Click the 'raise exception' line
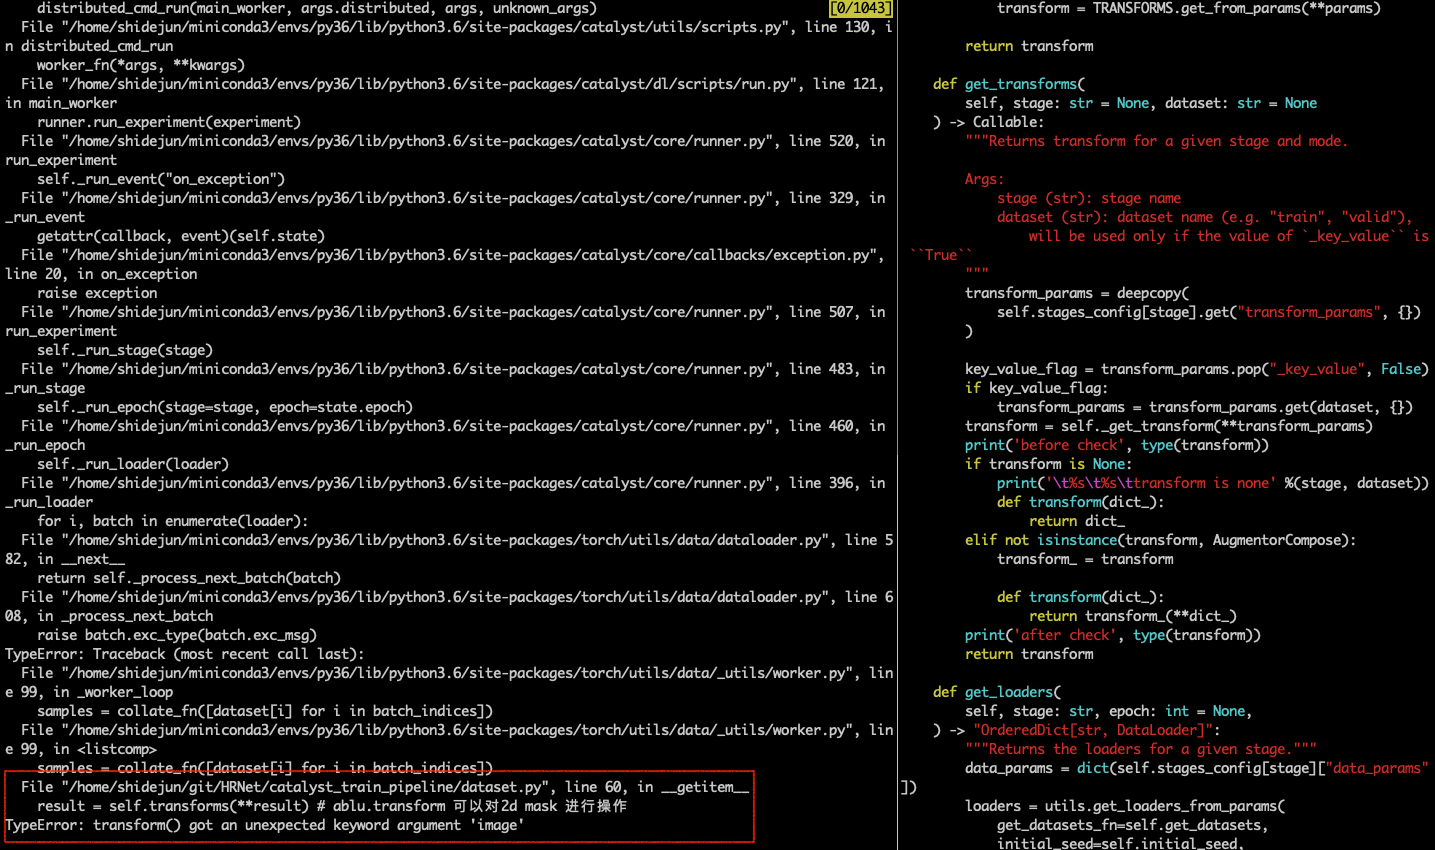Image resolution: width=1435 pixels, height=850 pixels. 97,293
